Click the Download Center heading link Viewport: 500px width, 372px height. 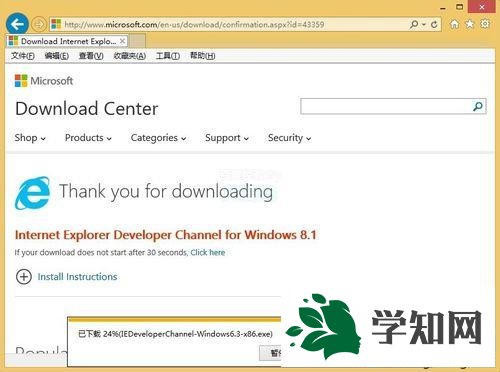pos(87,109)
